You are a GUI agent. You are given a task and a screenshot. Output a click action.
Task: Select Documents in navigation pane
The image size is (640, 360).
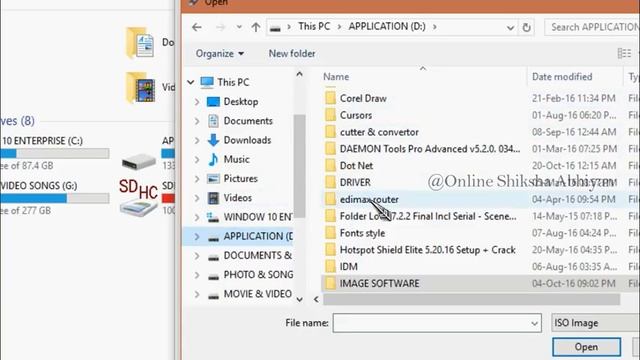(248, 121)
